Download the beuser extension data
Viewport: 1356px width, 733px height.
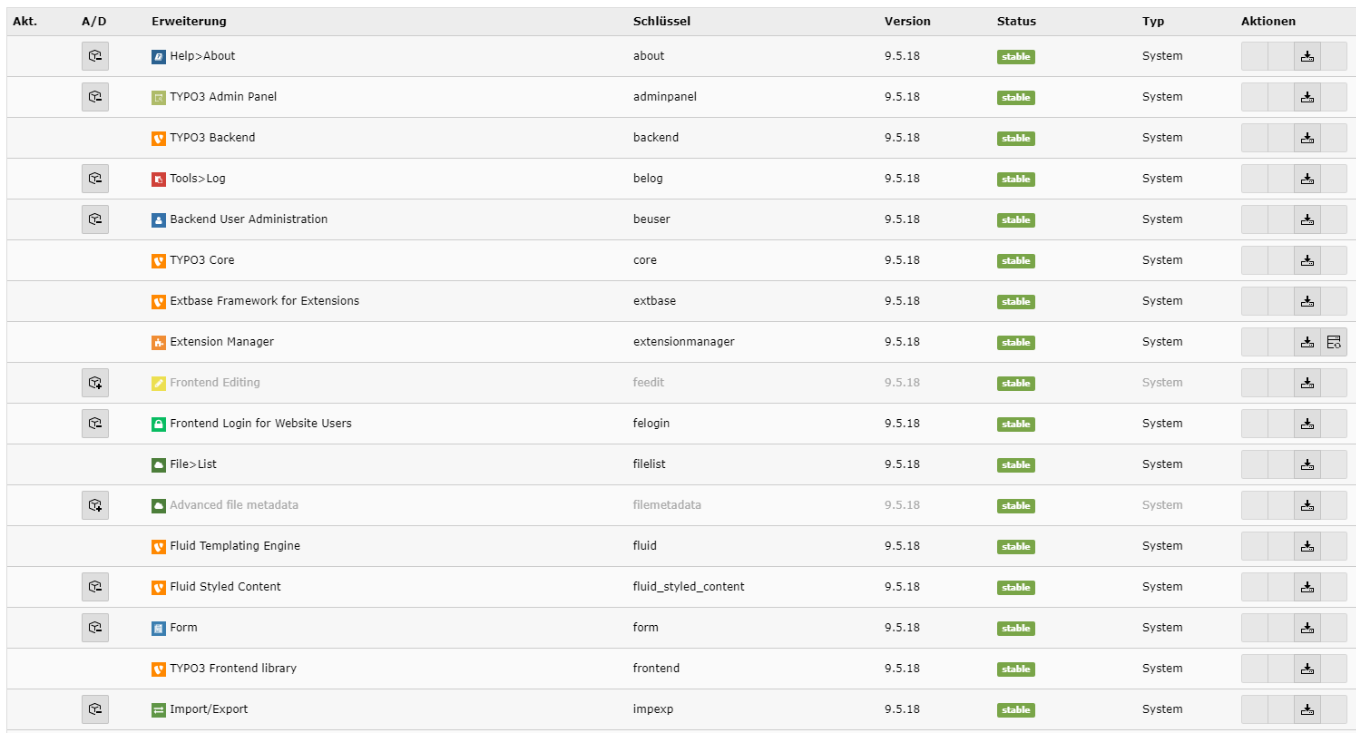1307,220
